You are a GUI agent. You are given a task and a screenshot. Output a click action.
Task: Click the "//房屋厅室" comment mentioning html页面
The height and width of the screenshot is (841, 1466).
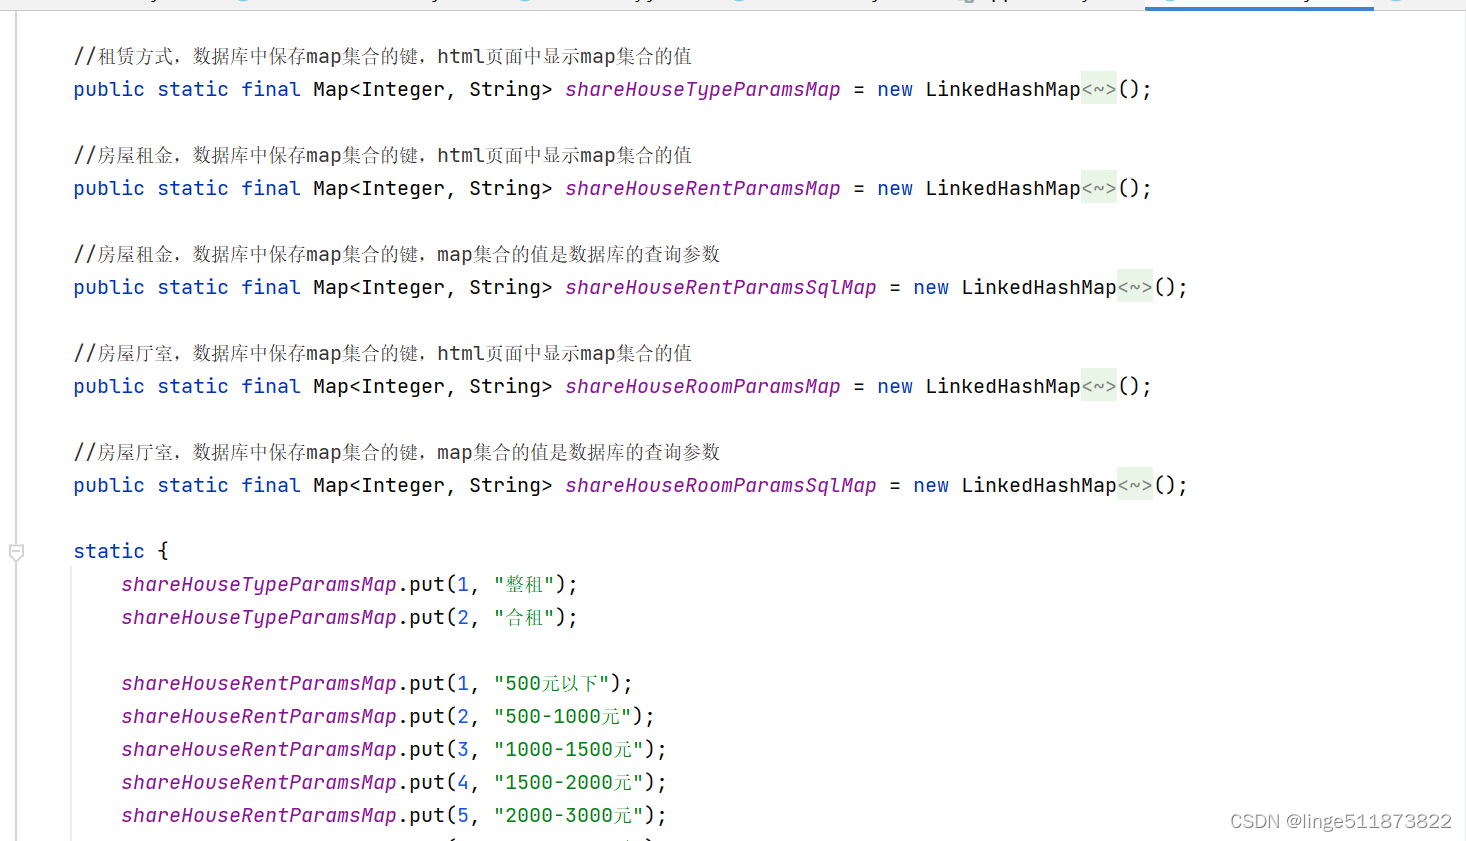383,354
